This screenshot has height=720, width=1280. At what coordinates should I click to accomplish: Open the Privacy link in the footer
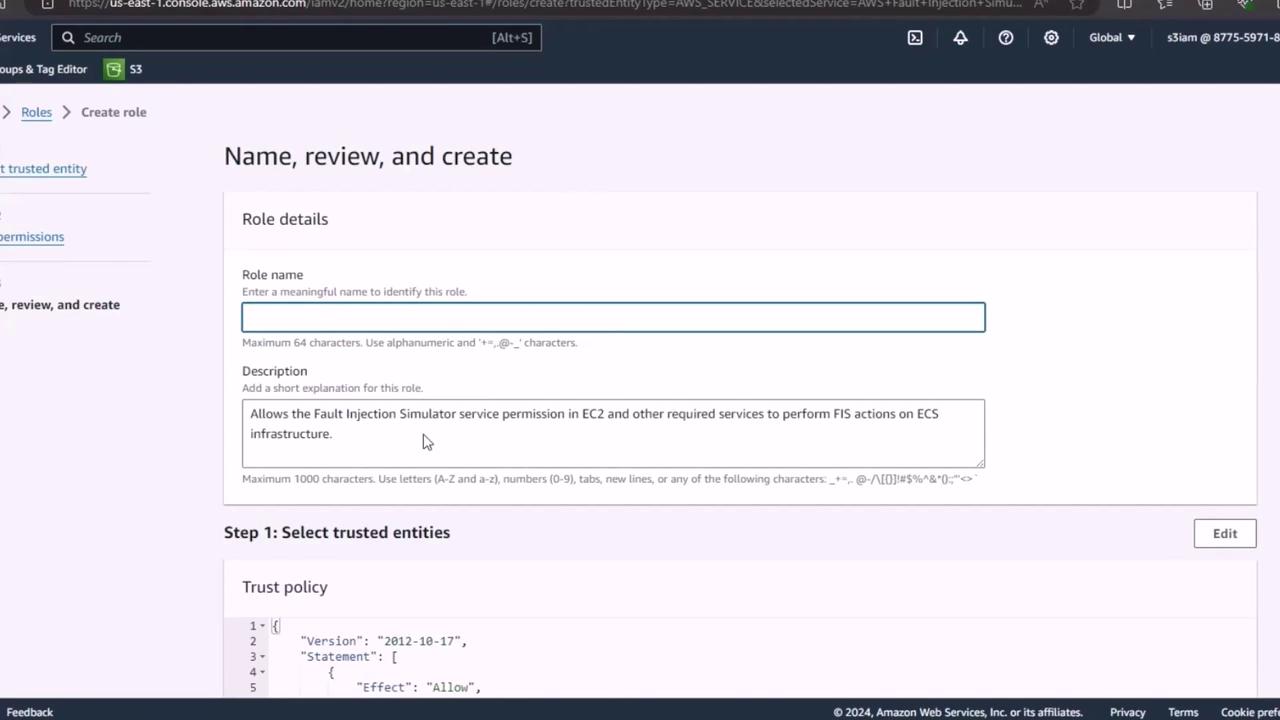[x=1127, y=712]
